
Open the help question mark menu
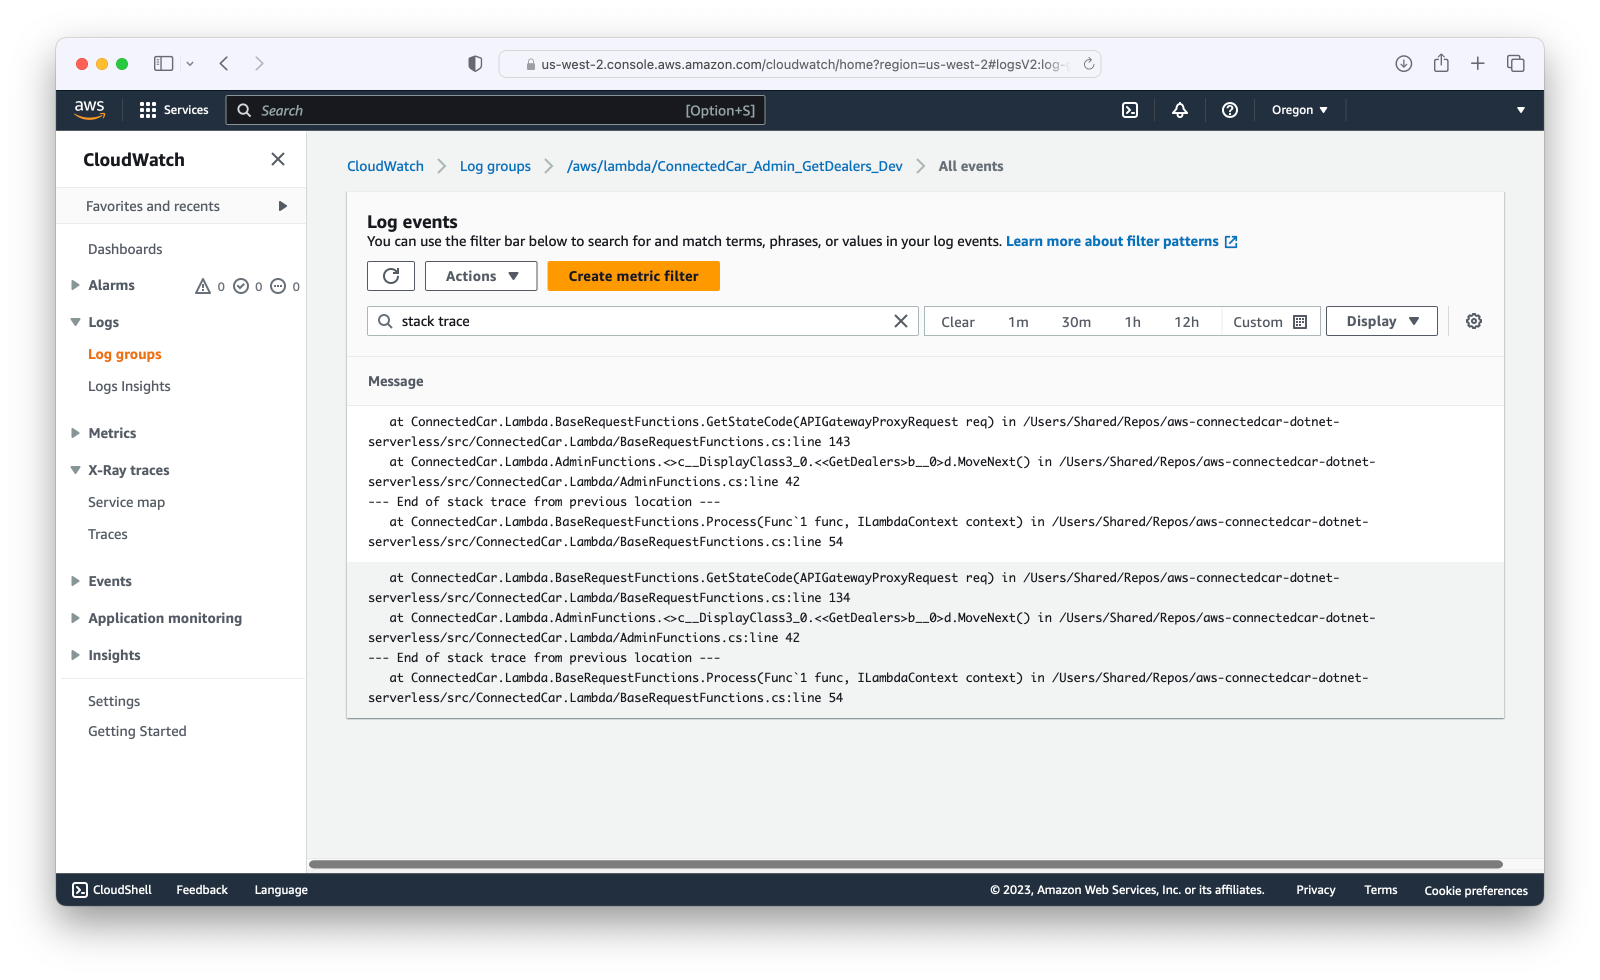pos(1230,110)
